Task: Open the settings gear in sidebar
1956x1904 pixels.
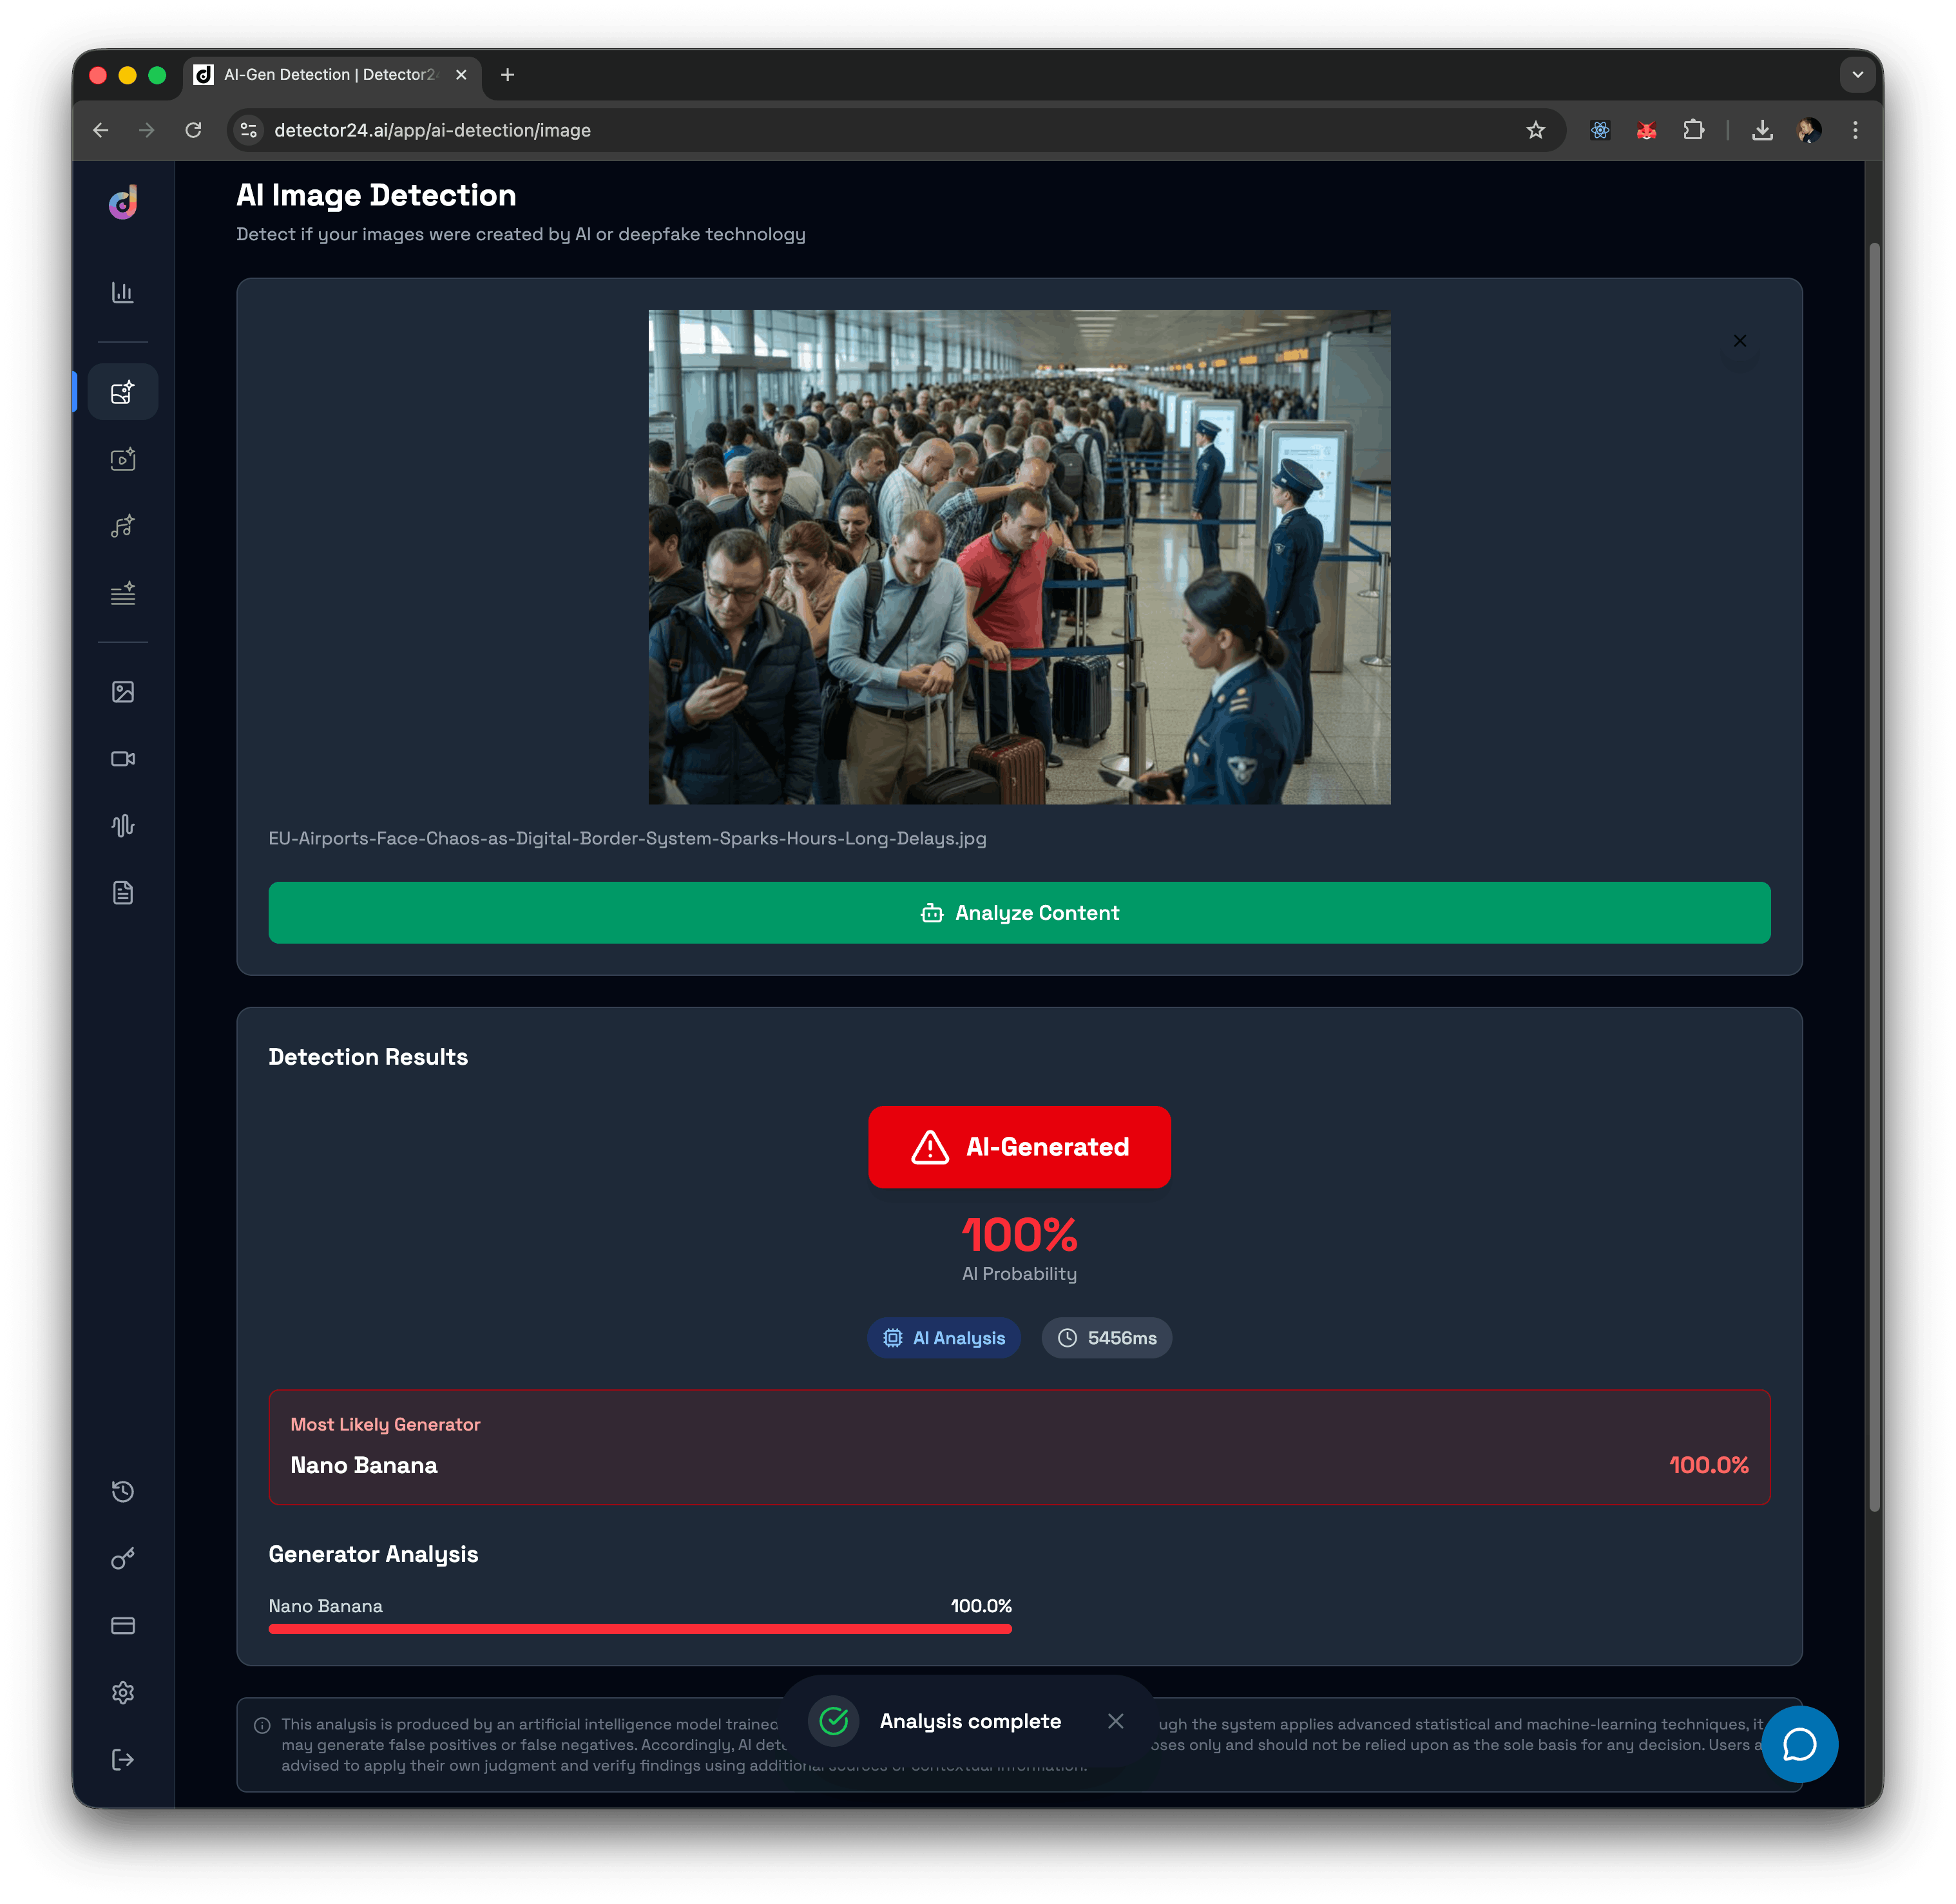Action: pyautogui.click(x=122, y=1693)
